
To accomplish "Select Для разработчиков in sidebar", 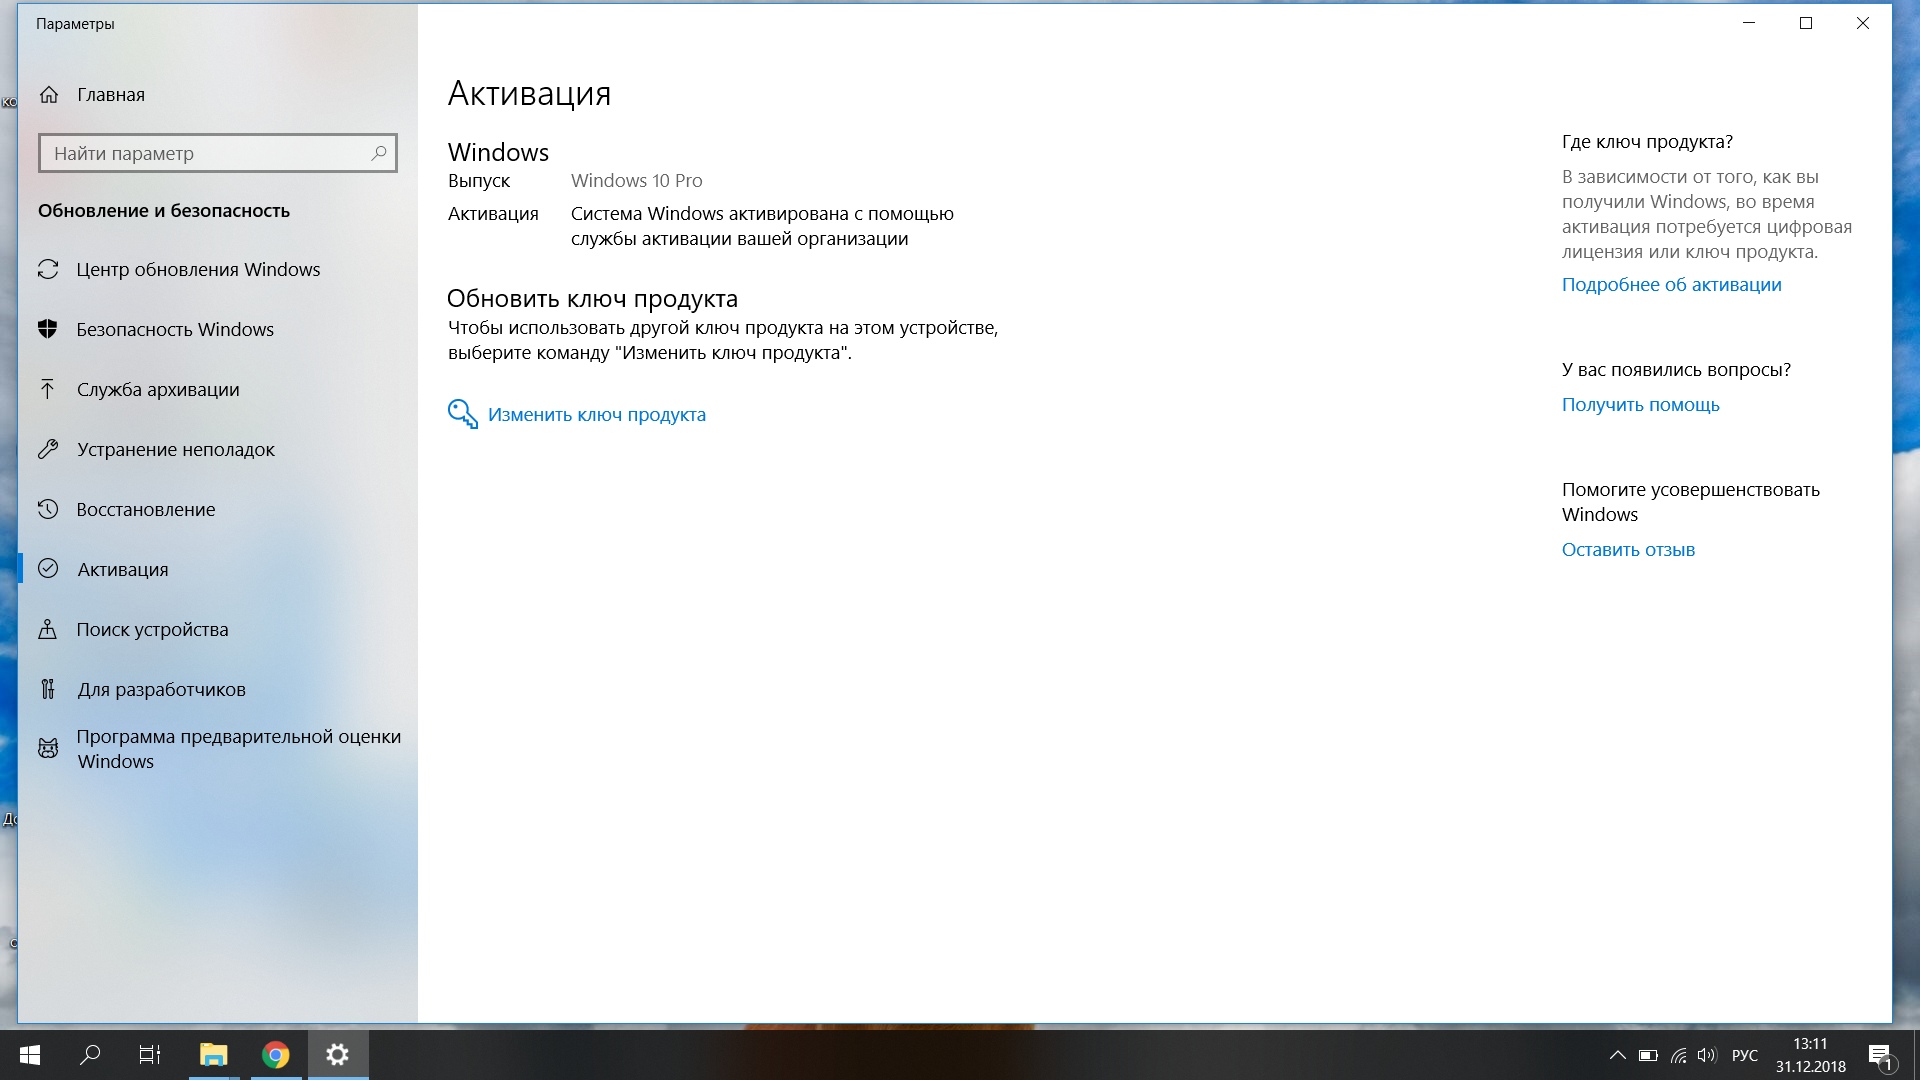I will point(161,689).
